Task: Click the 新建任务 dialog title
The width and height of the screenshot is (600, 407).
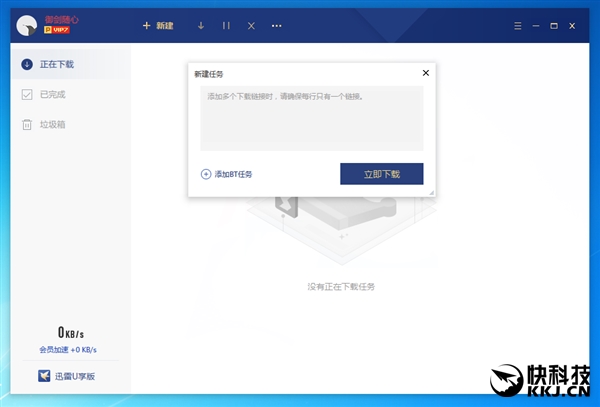Action: coord(209,74)
